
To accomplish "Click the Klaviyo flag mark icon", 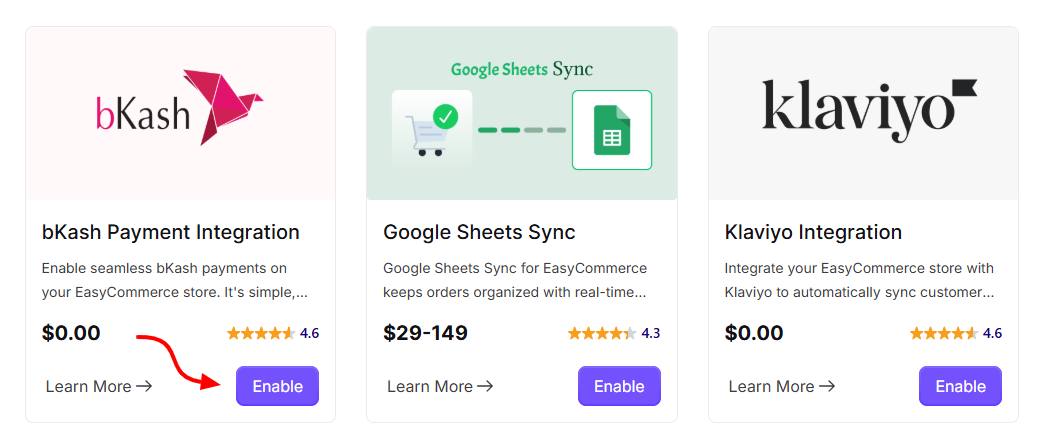I will 964,89.
